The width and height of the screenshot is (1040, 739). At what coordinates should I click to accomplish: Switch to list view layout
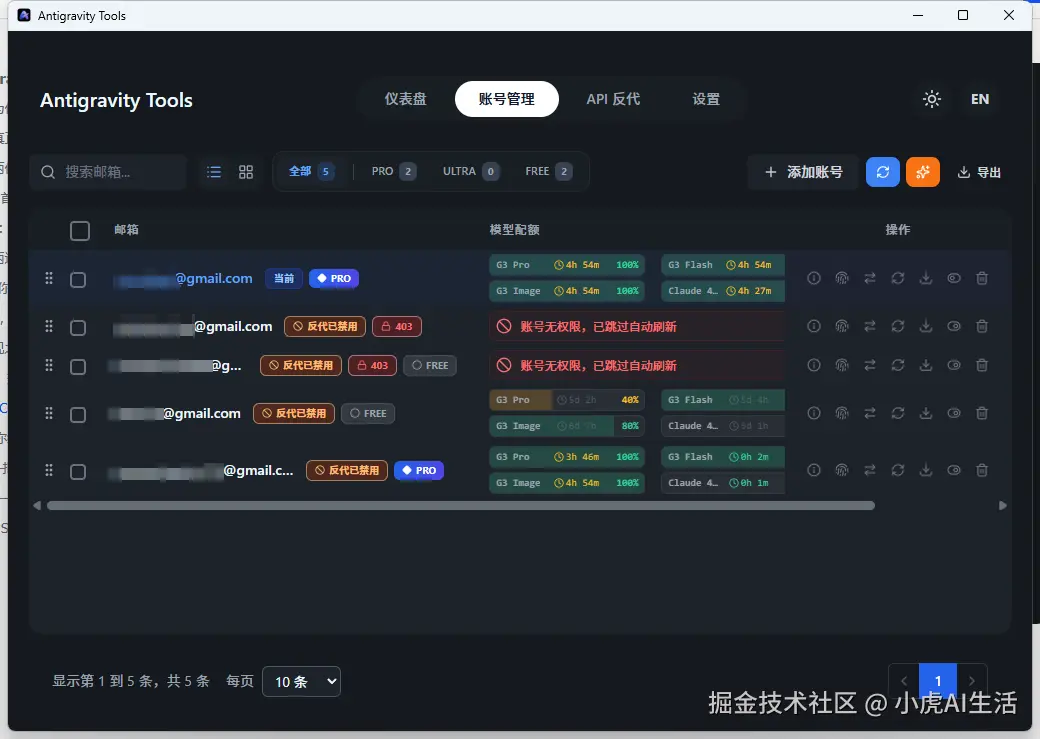tap(214, 172)
